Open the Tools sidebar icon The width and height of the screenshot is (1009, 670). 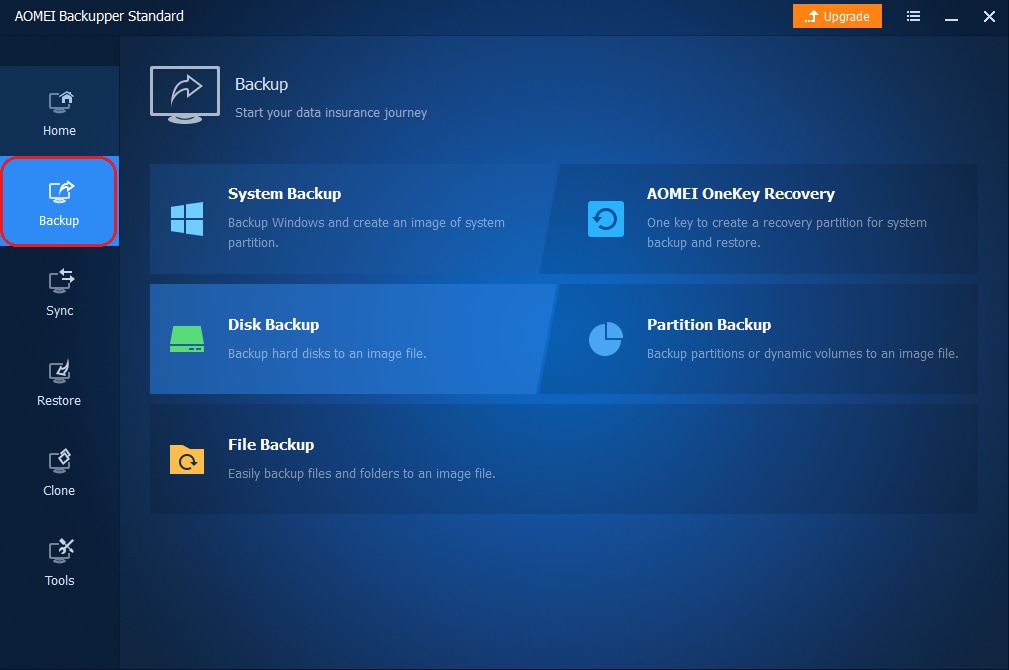tap(60, 551)
